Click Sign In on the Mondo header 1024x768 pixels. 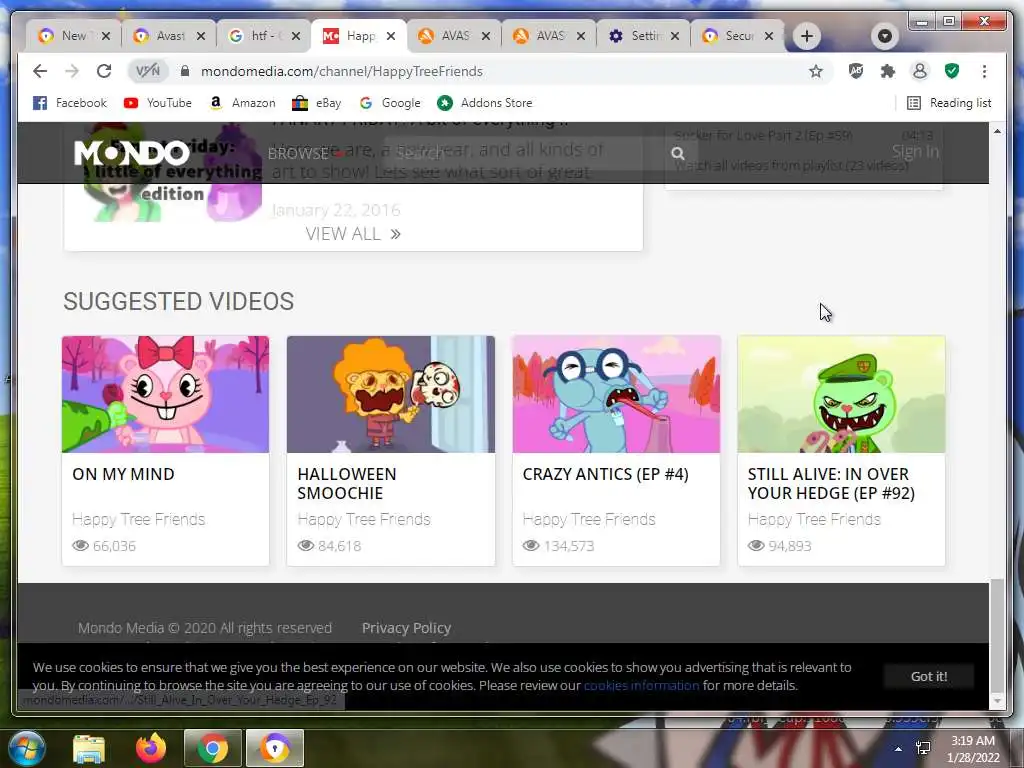point(916,152)
